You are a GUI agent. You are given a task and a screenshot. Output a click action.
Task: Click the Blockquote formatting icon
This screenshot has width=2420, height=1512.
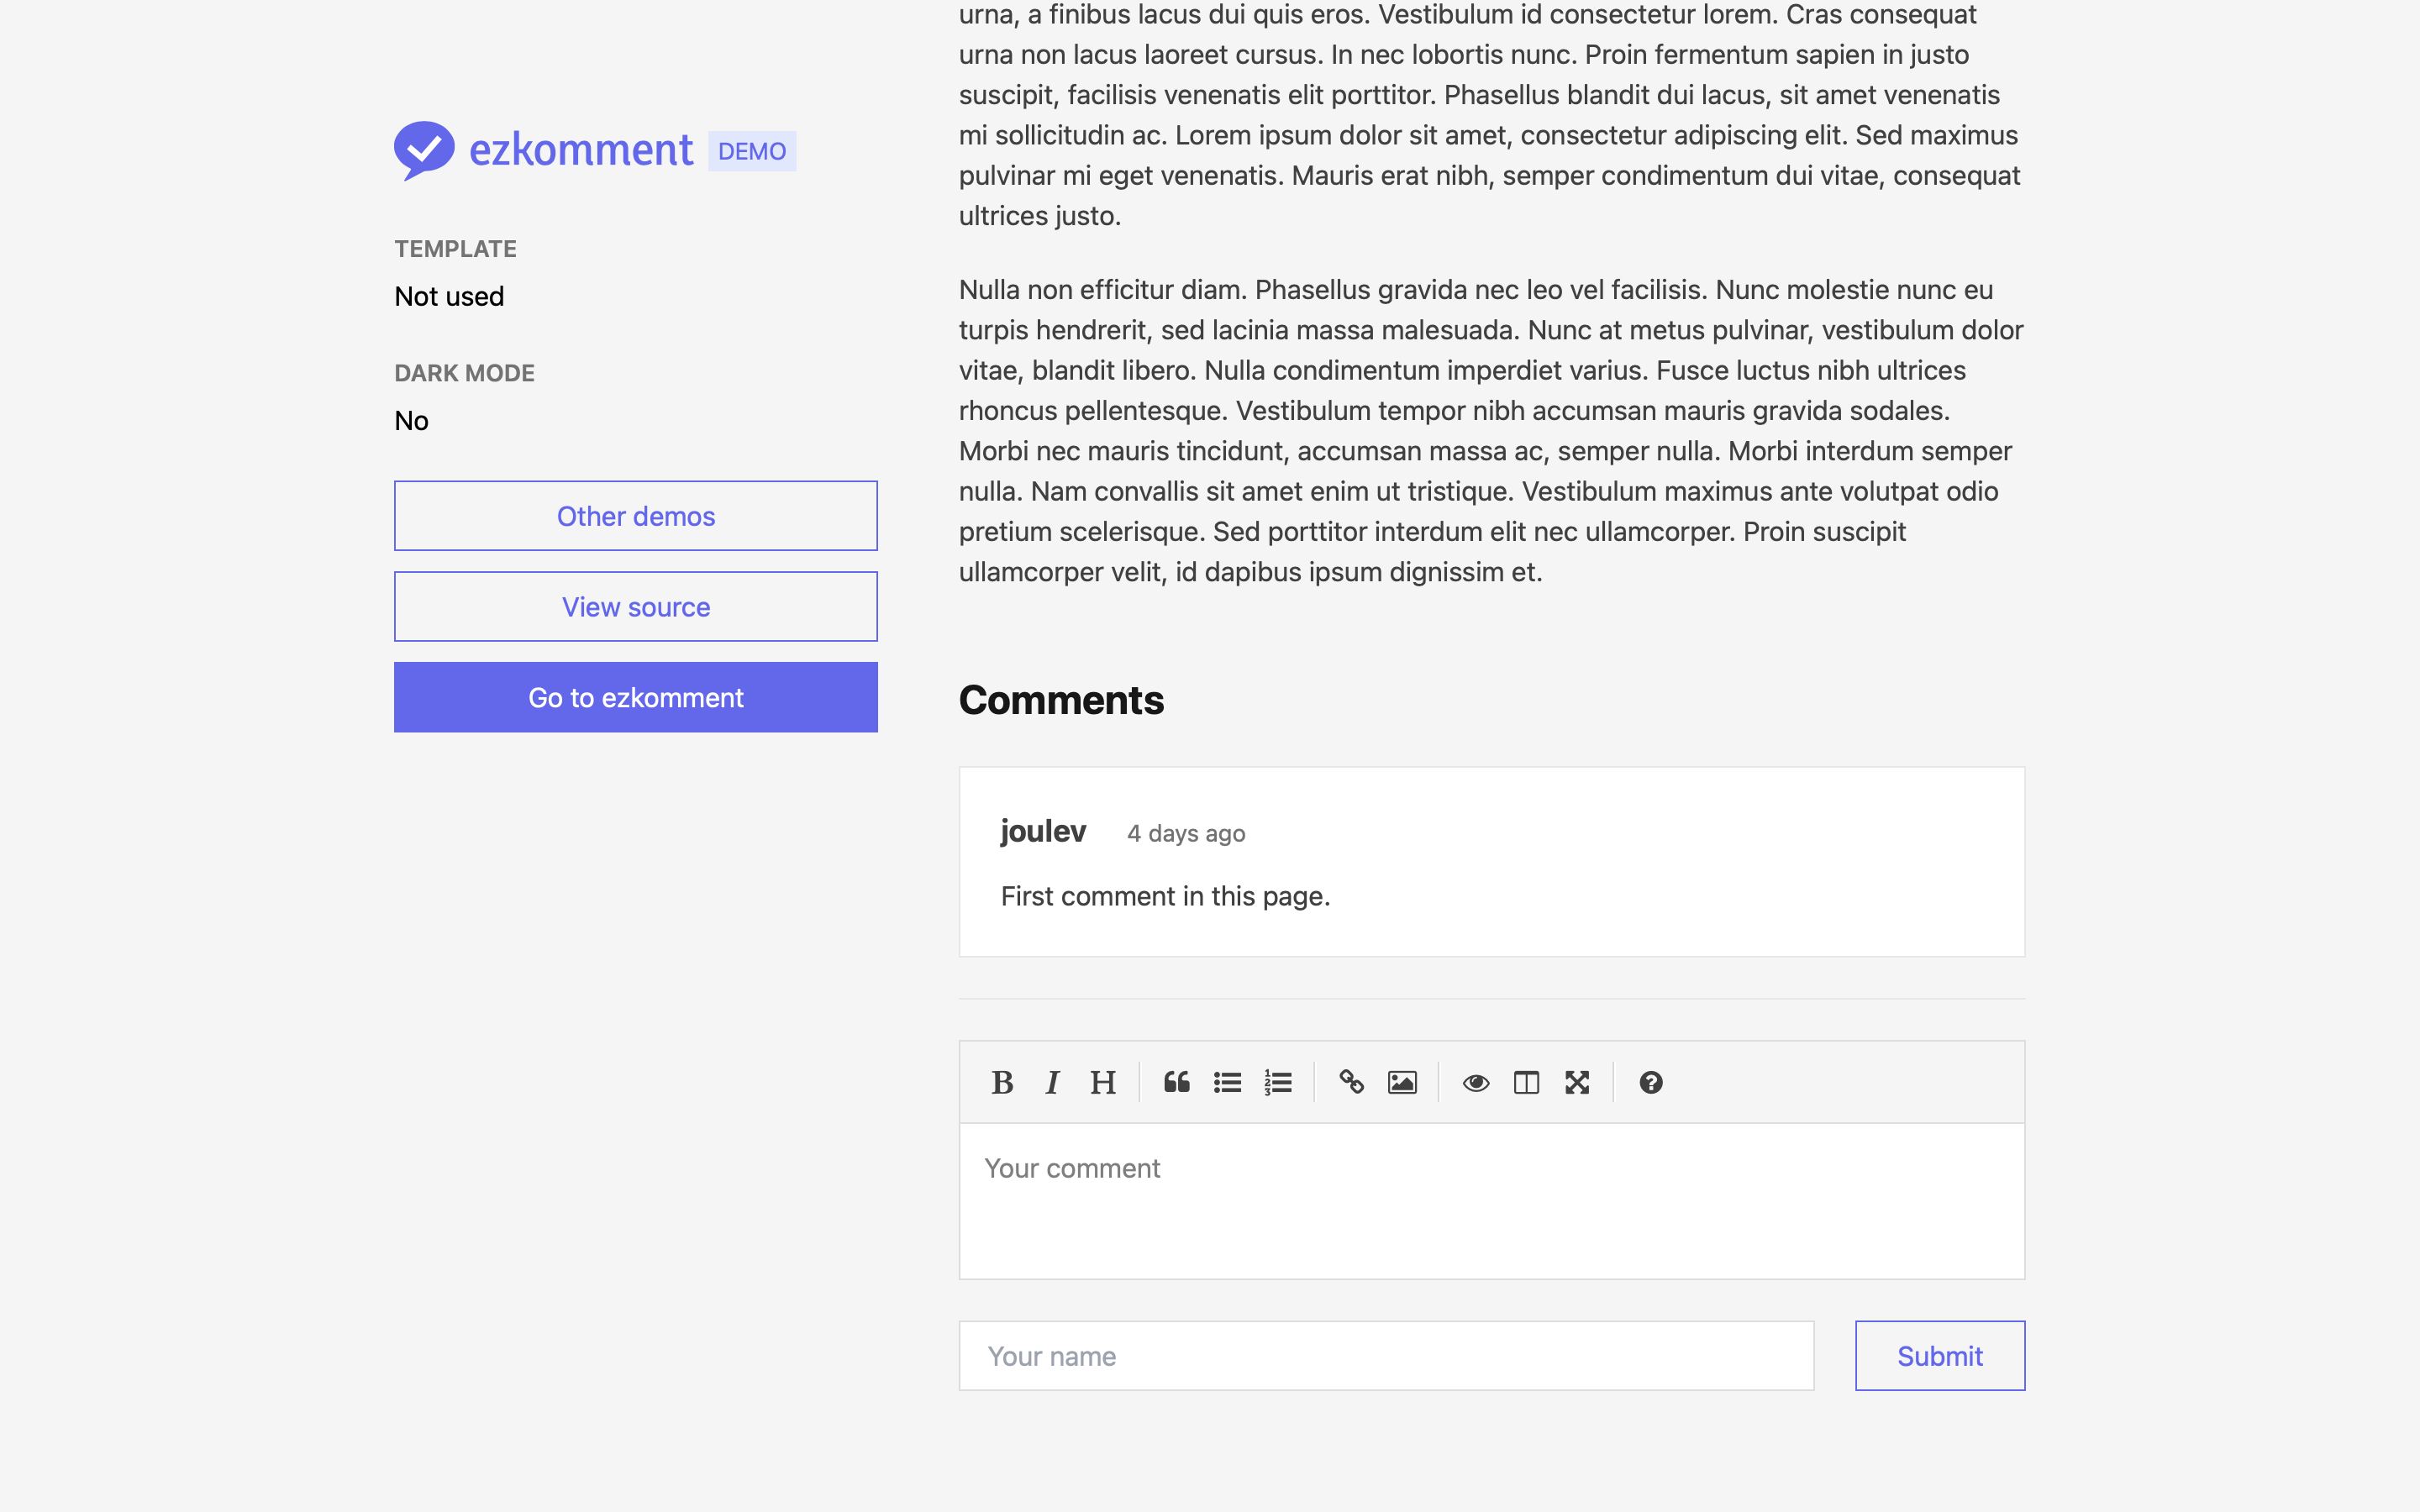point(1176,1084)
